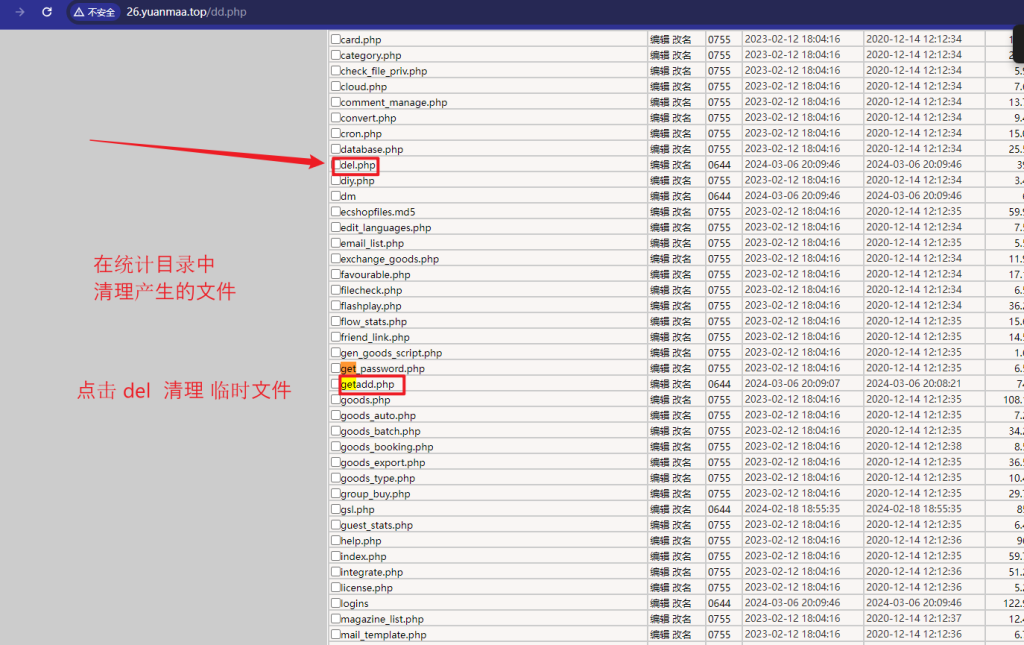Open the mail_template.php file link
Image resolution: width=1024 pixels, height=645 pixels.
click(x=383, y=635)
